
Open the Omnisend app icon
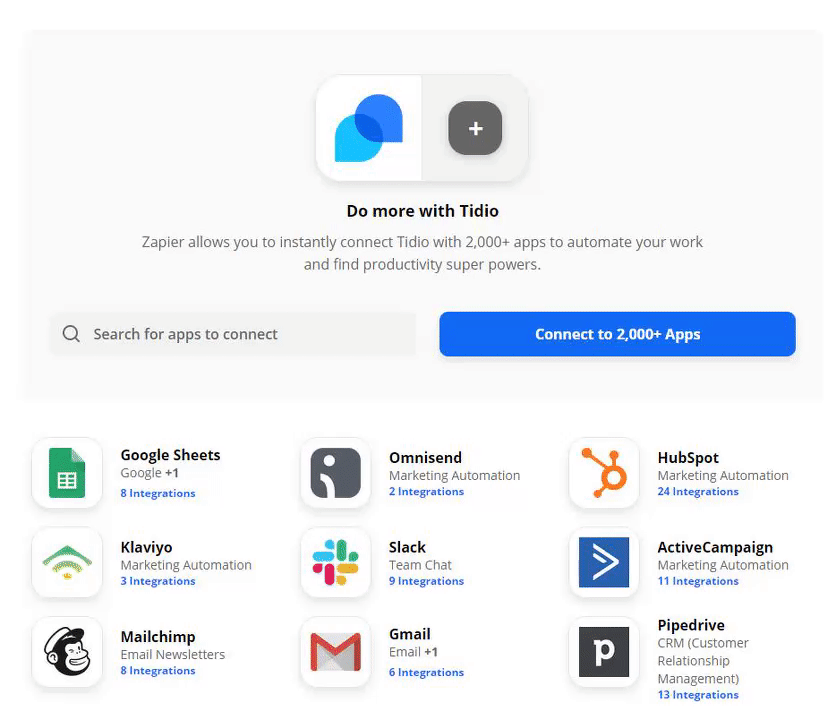pyautogui.click(x=336, y=473)
